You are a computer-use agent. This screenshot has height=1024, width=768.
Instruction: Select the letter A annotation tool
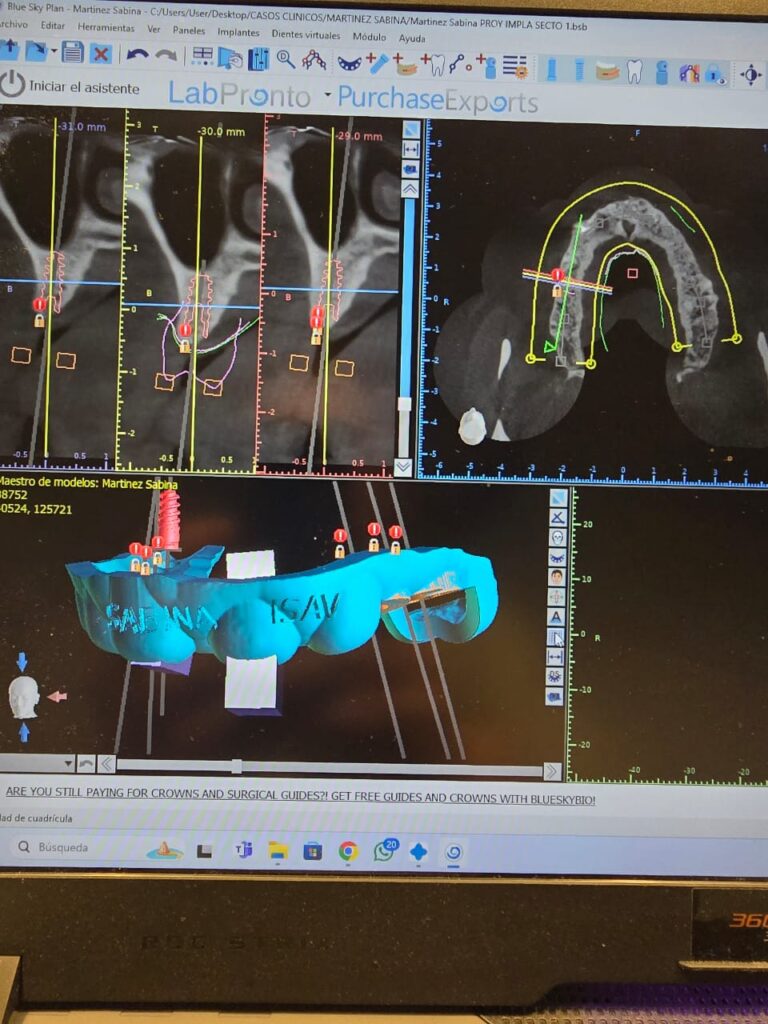tap(557, 616)
